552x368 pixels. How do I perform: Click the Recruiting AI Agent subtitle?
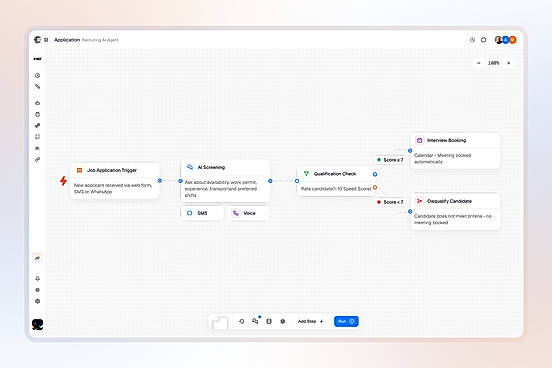tap(100, 40)
